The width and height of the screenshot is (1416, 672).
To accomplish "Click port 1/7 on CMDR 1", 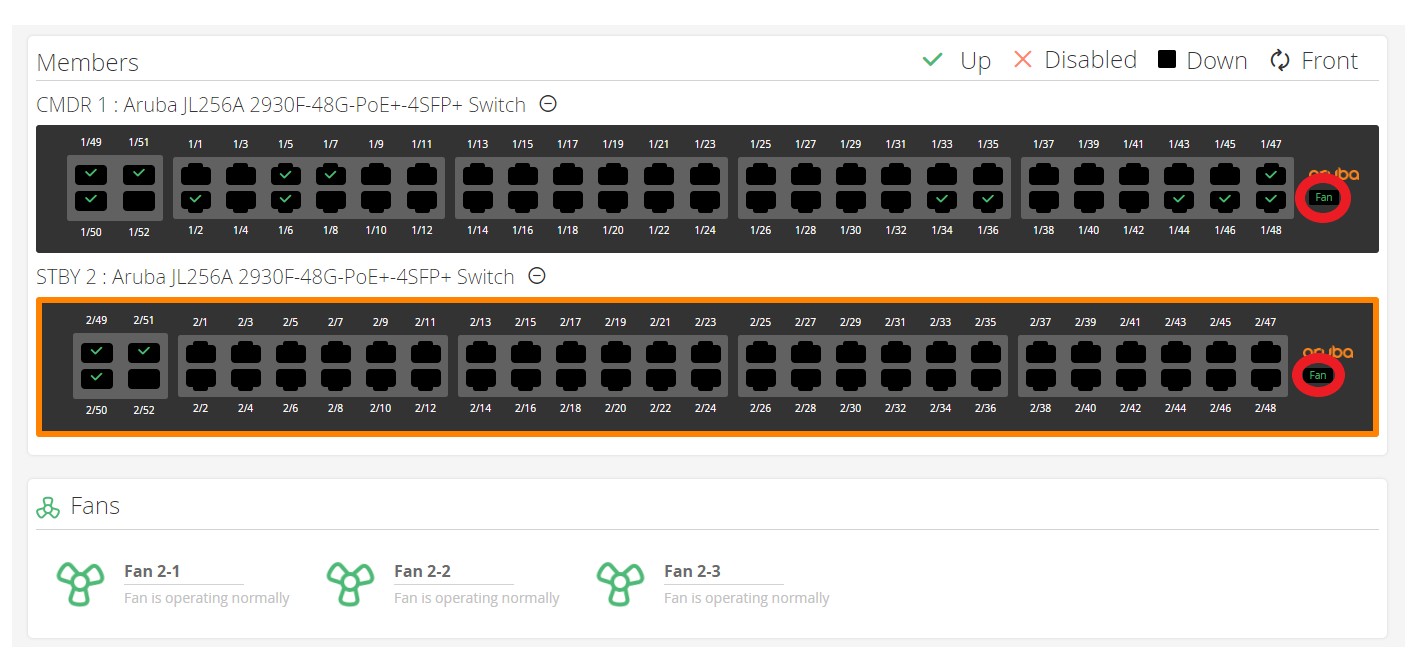I will 331,175.
